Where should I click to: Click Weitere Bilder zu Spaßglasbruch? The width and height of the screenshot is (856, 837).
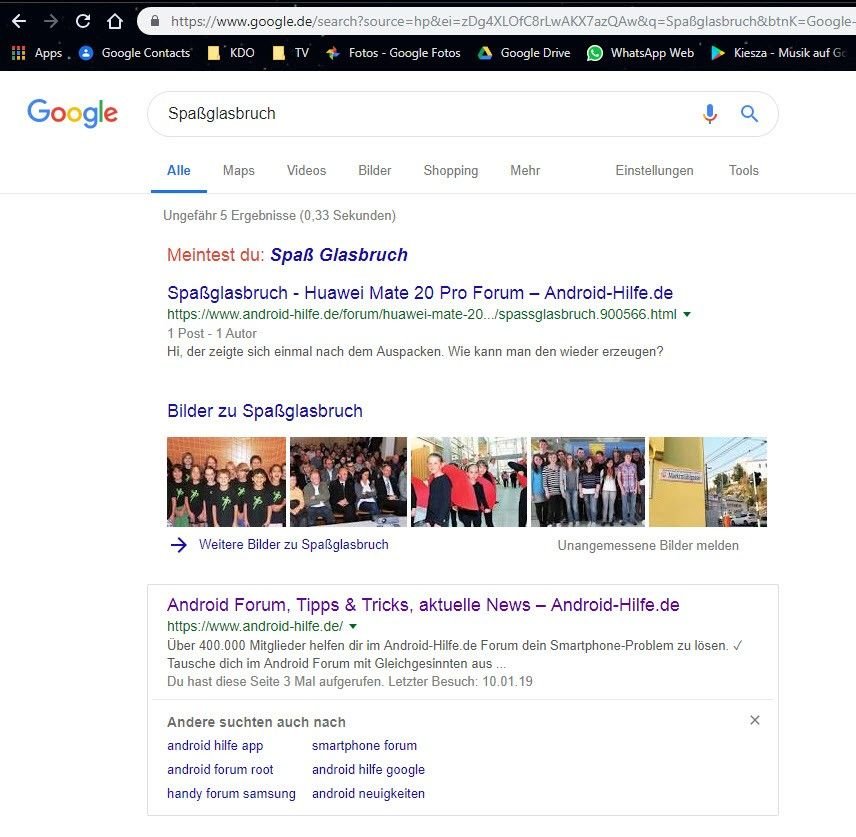coord(294,545)
